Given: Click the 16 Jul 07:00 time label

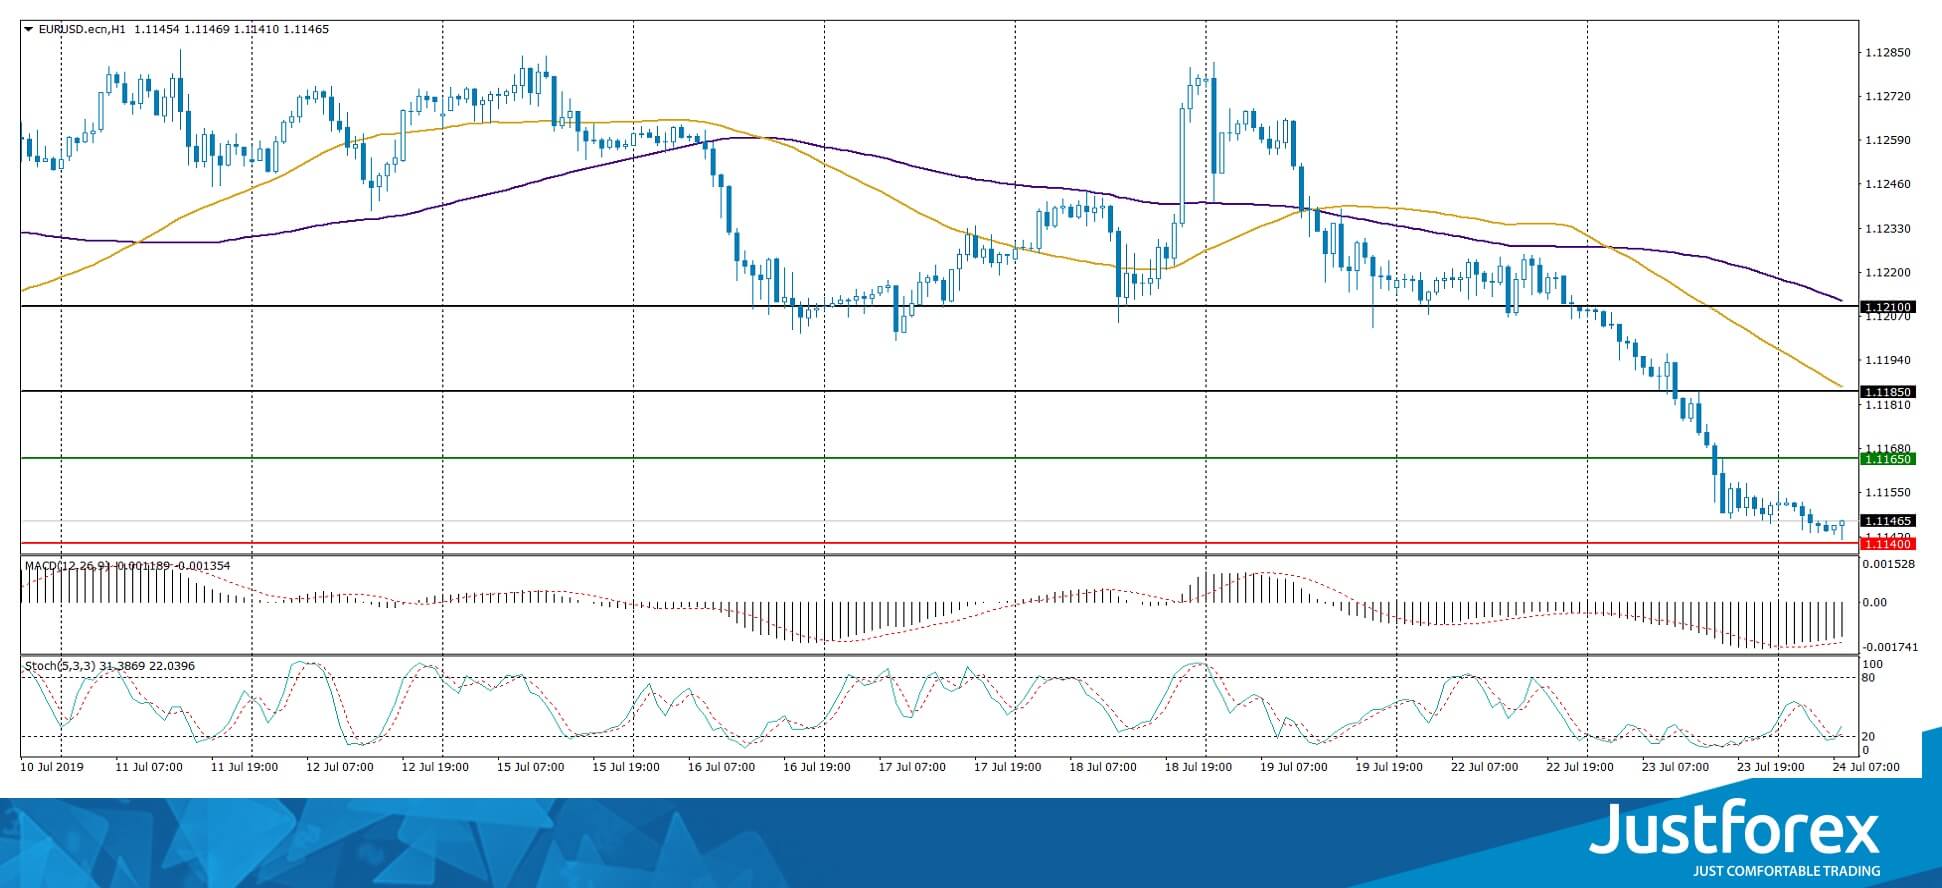Looking at the screenshot, I should click(721, 767).
